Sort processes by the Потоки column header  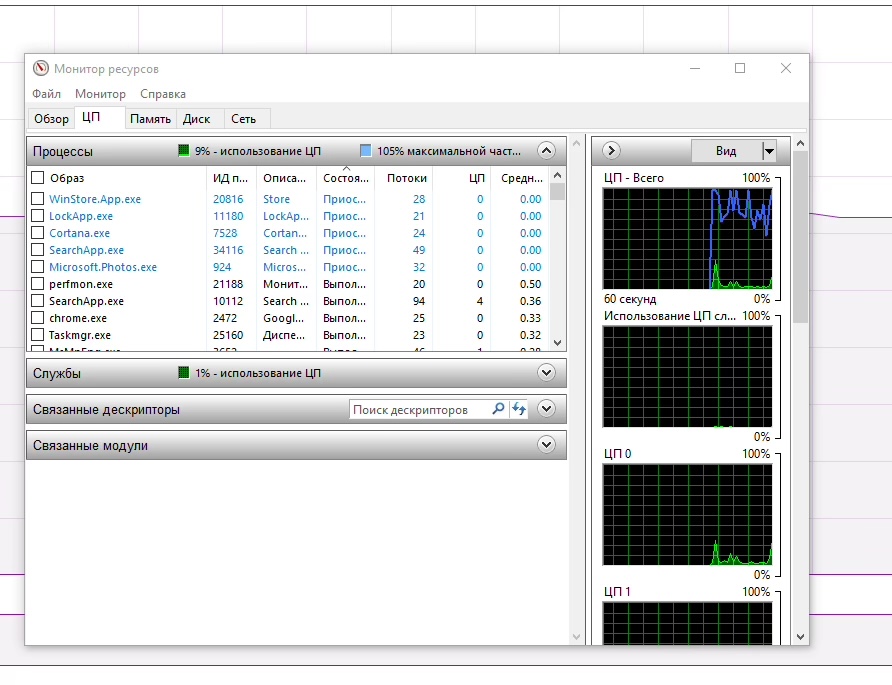coord(406,178)
